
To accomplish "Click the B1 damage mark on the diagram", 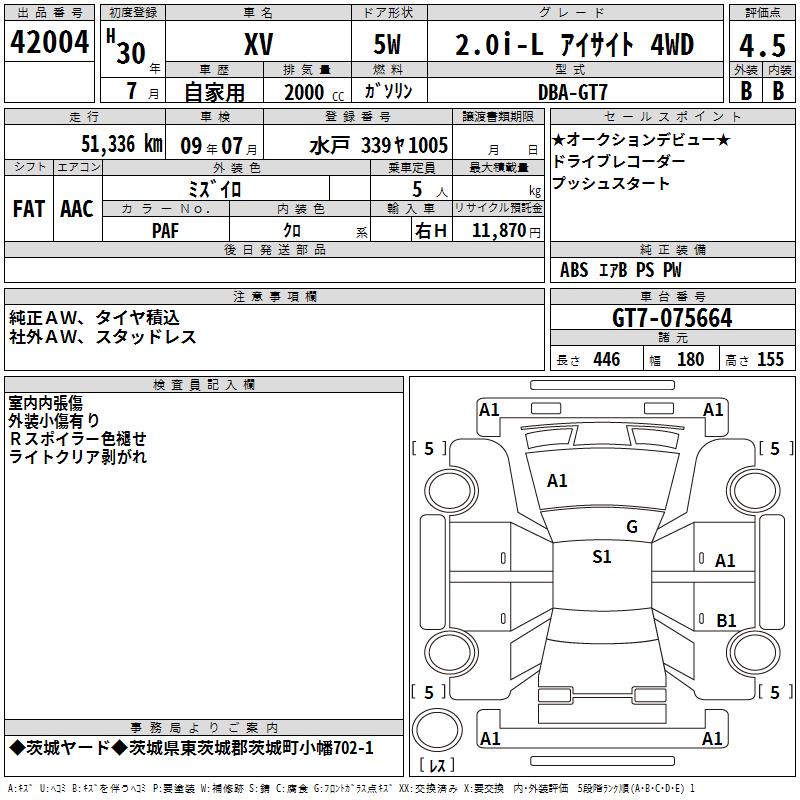I will (726, 620).
